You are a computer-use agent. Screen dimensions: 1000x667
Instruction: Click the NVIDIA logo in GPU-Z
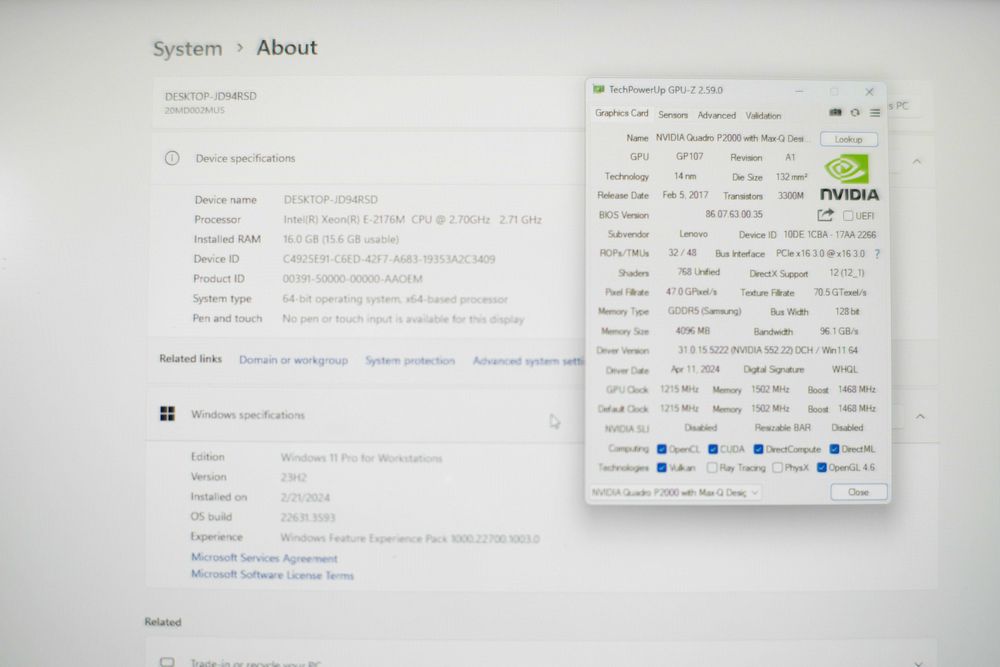(849, 179)
